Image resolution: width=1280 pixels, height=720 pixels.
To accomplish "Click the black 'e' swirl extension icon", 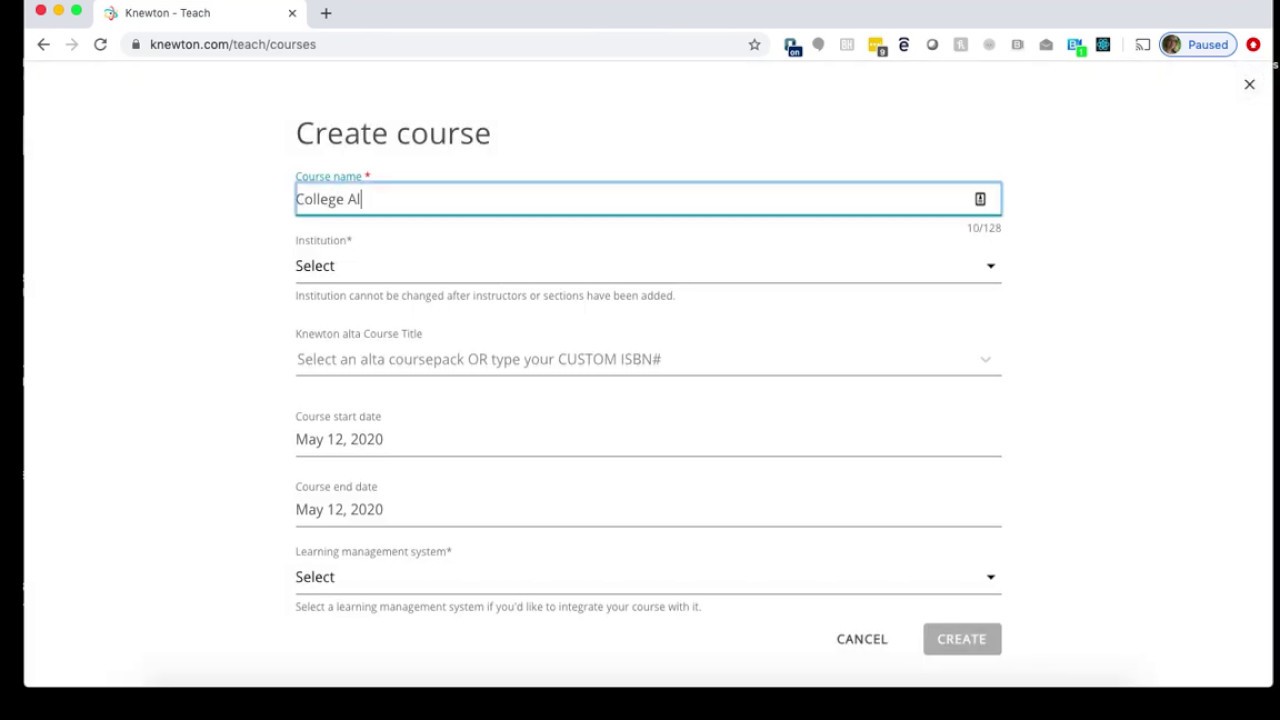I will tap(904, 44).
